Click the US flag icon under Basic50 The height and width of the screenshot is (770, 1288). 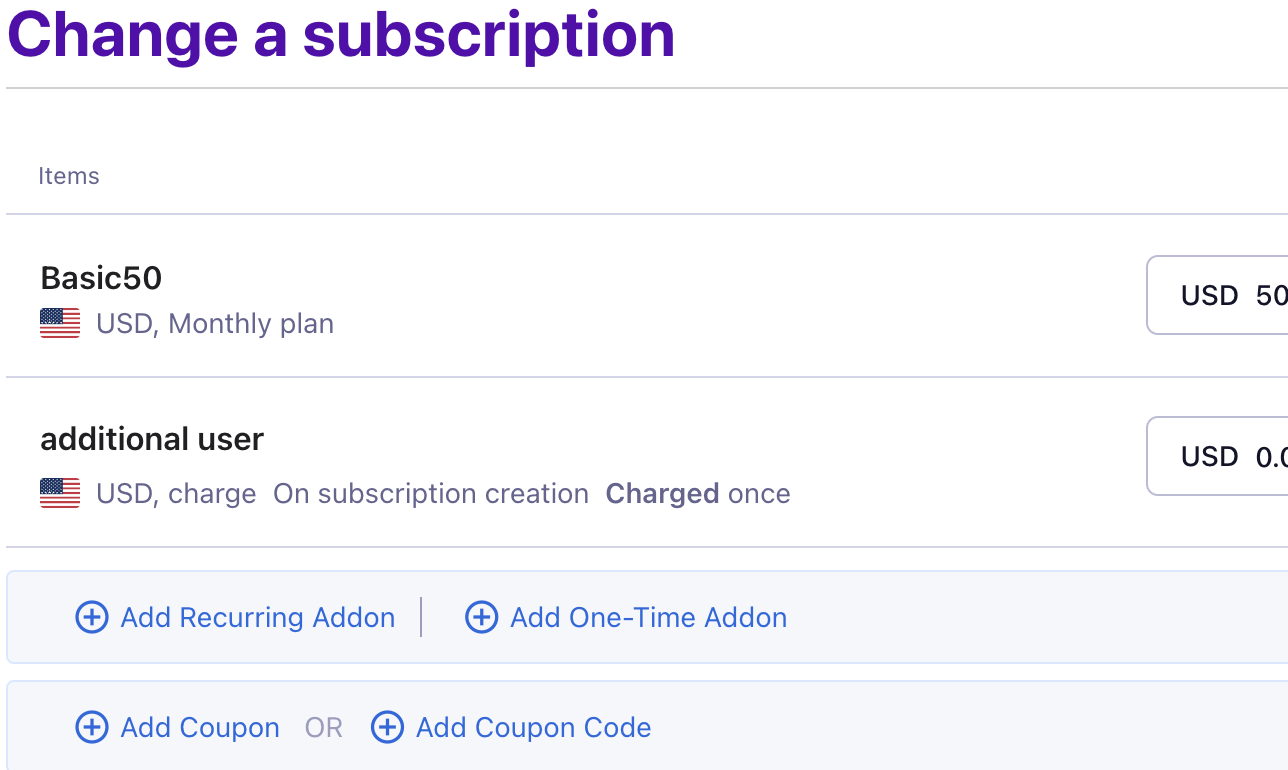point(60,324)
